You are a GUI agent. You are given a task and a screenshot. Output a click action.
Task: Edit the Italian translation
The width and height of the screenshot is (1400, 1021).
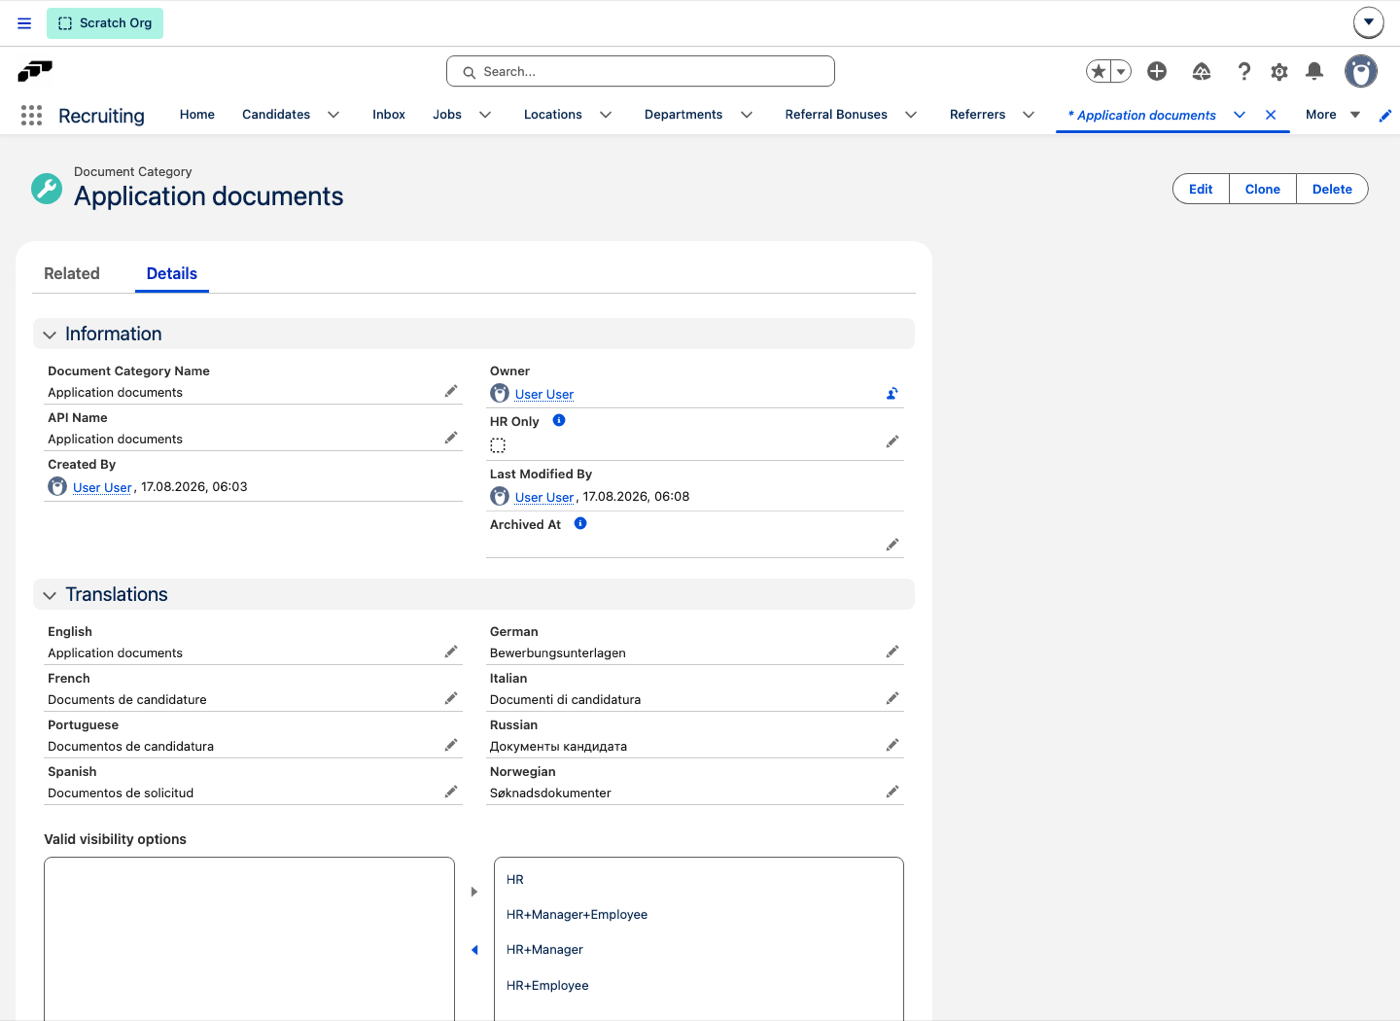(x=892, y=698)
